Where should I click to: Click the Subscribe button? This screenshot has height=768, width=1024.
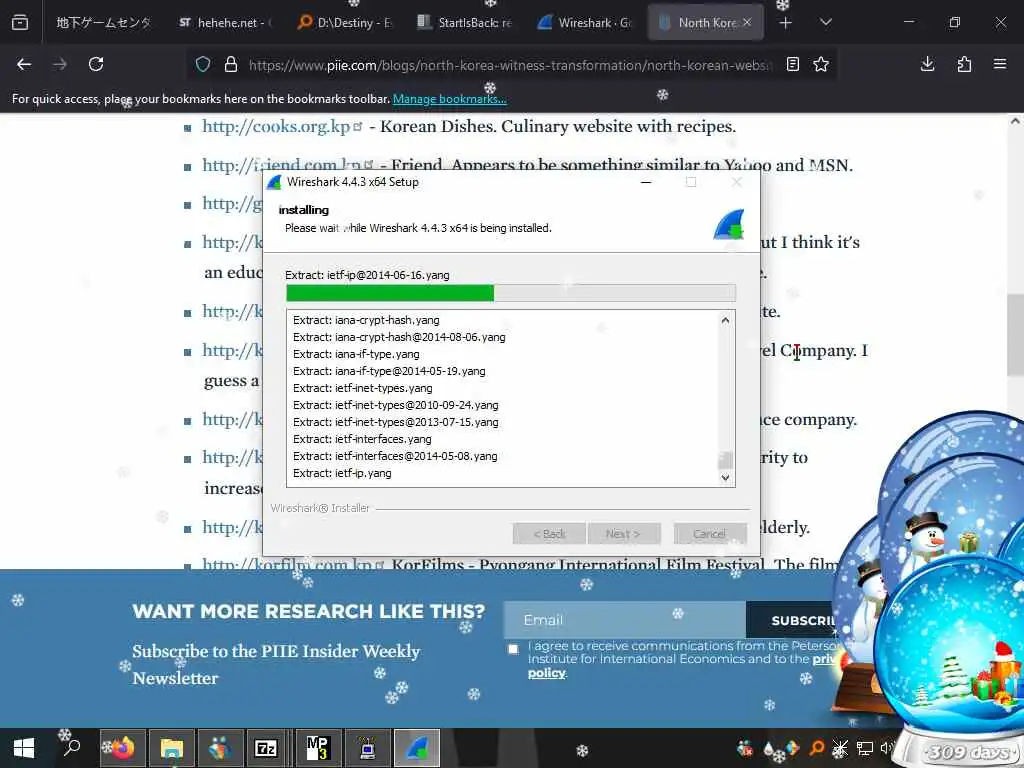pos(792,620)
